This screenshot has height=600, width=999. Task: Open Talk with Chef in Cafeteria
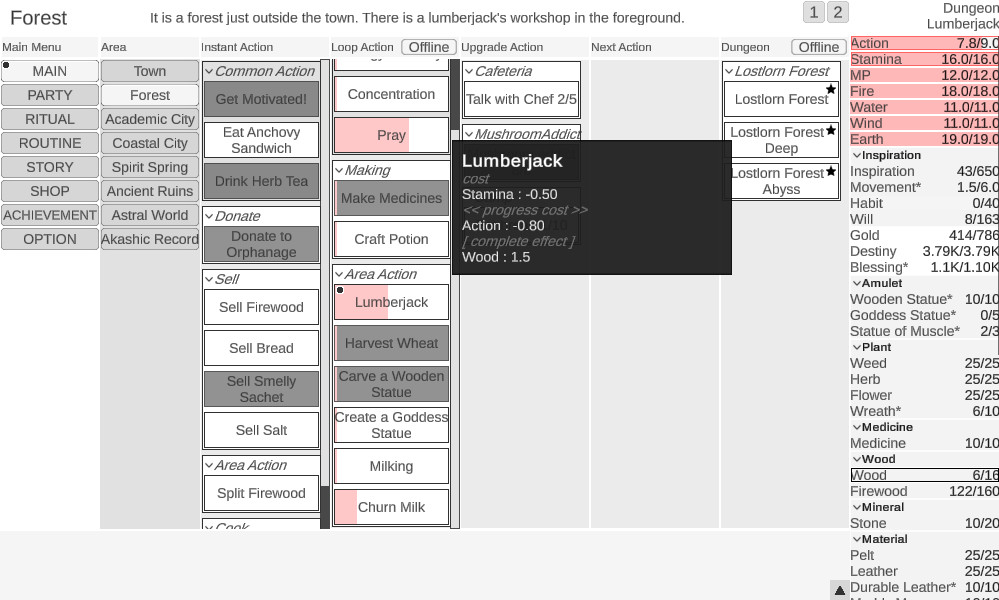tap(521, 99)
